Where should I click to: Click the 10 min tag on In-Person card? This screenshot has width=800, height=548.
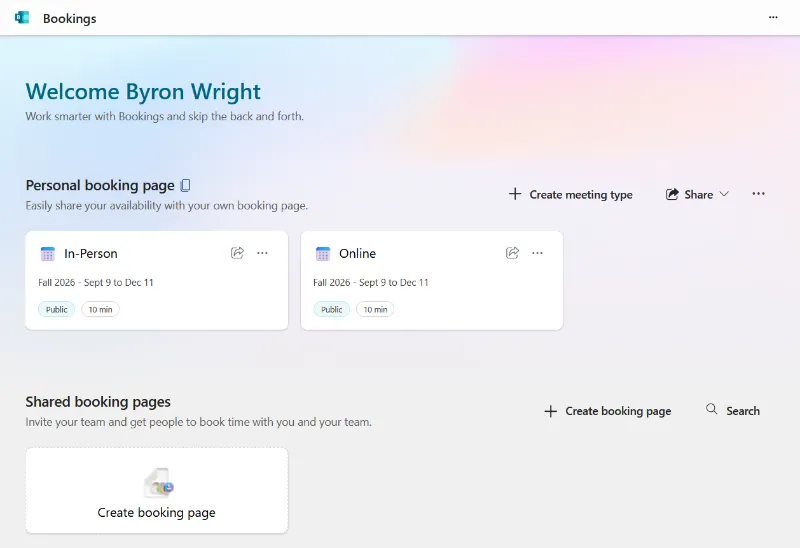tap(101, 309)
